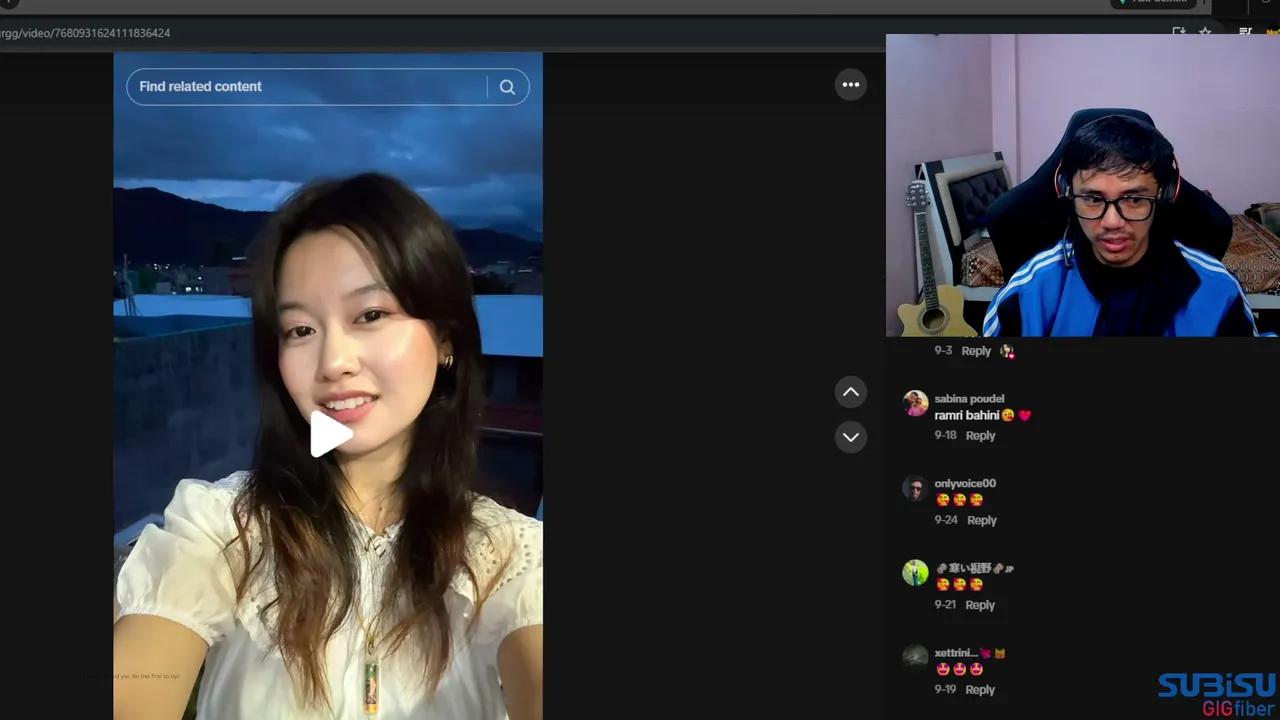Open onlyvoice00's profile avatar
This screenshot has width=1280, height=720.
(x=915, y=488)
